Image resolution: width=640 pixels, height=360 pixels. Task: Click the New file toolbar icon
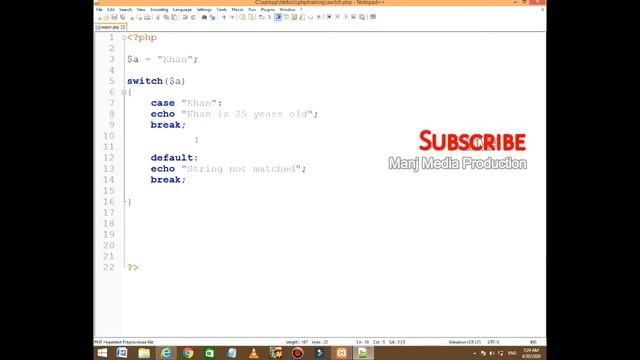click(100, 17)
